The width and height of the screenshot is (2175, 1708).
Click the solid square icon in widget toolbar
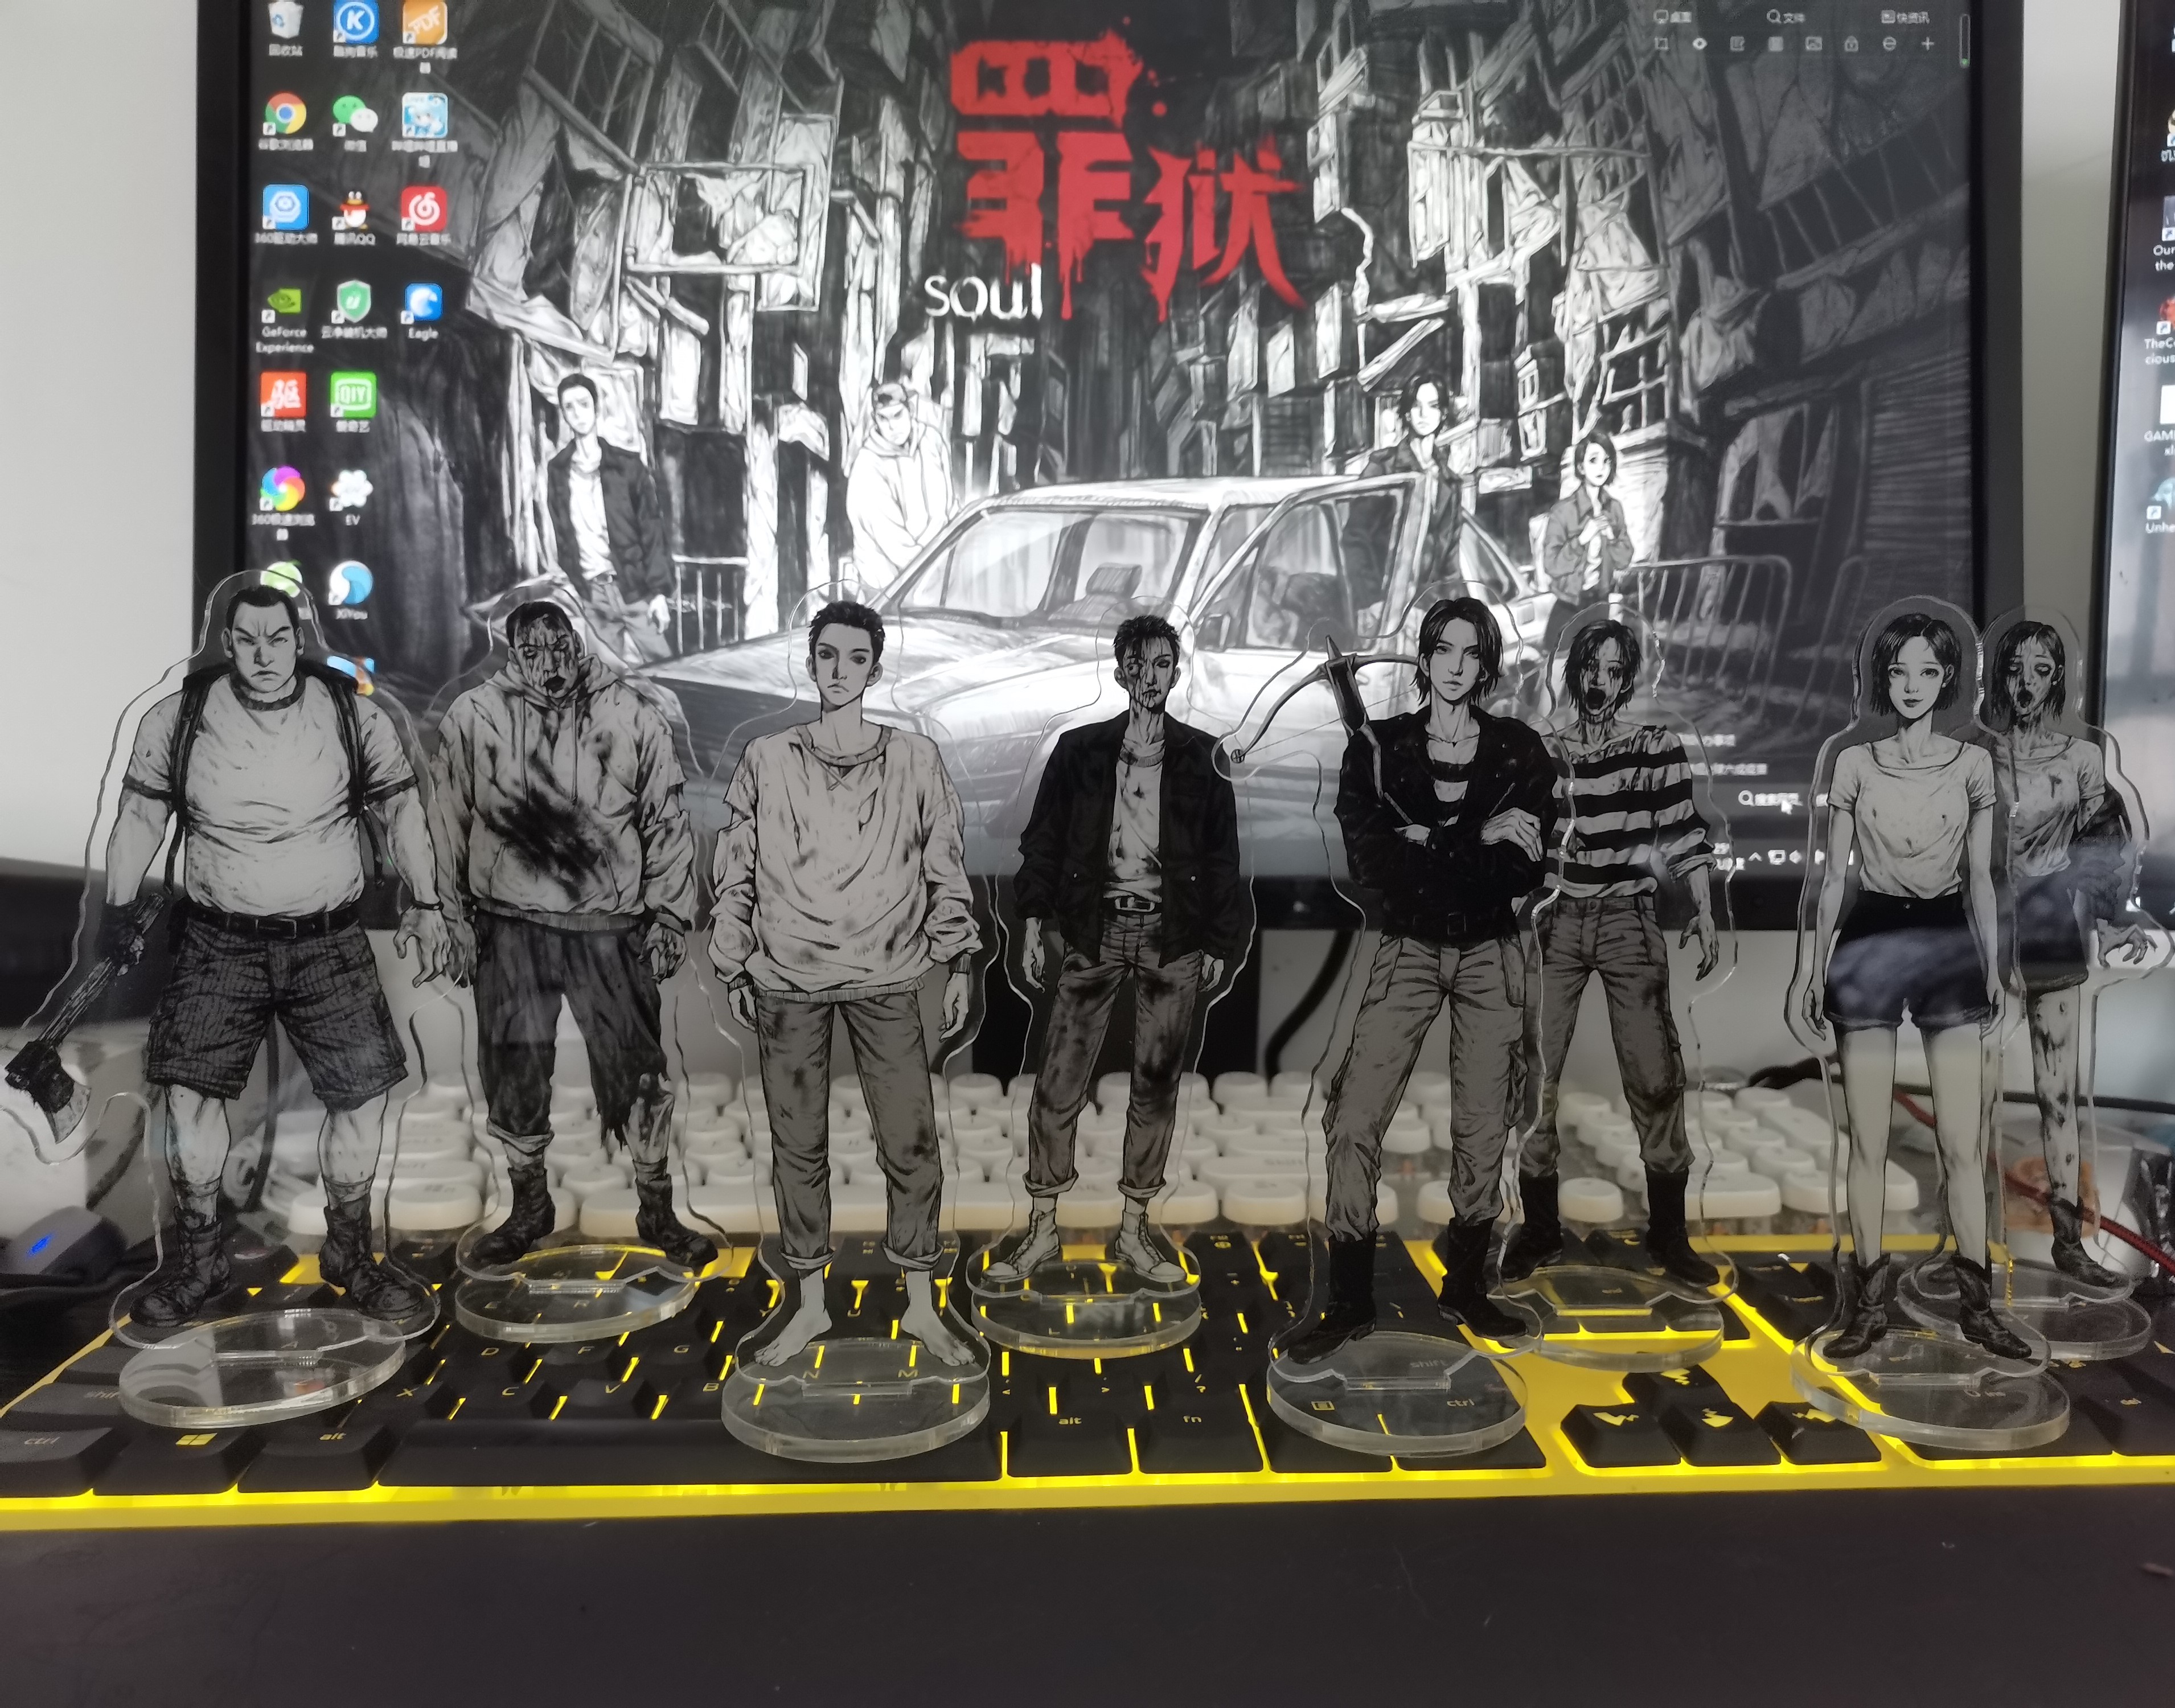[1775, 44]
